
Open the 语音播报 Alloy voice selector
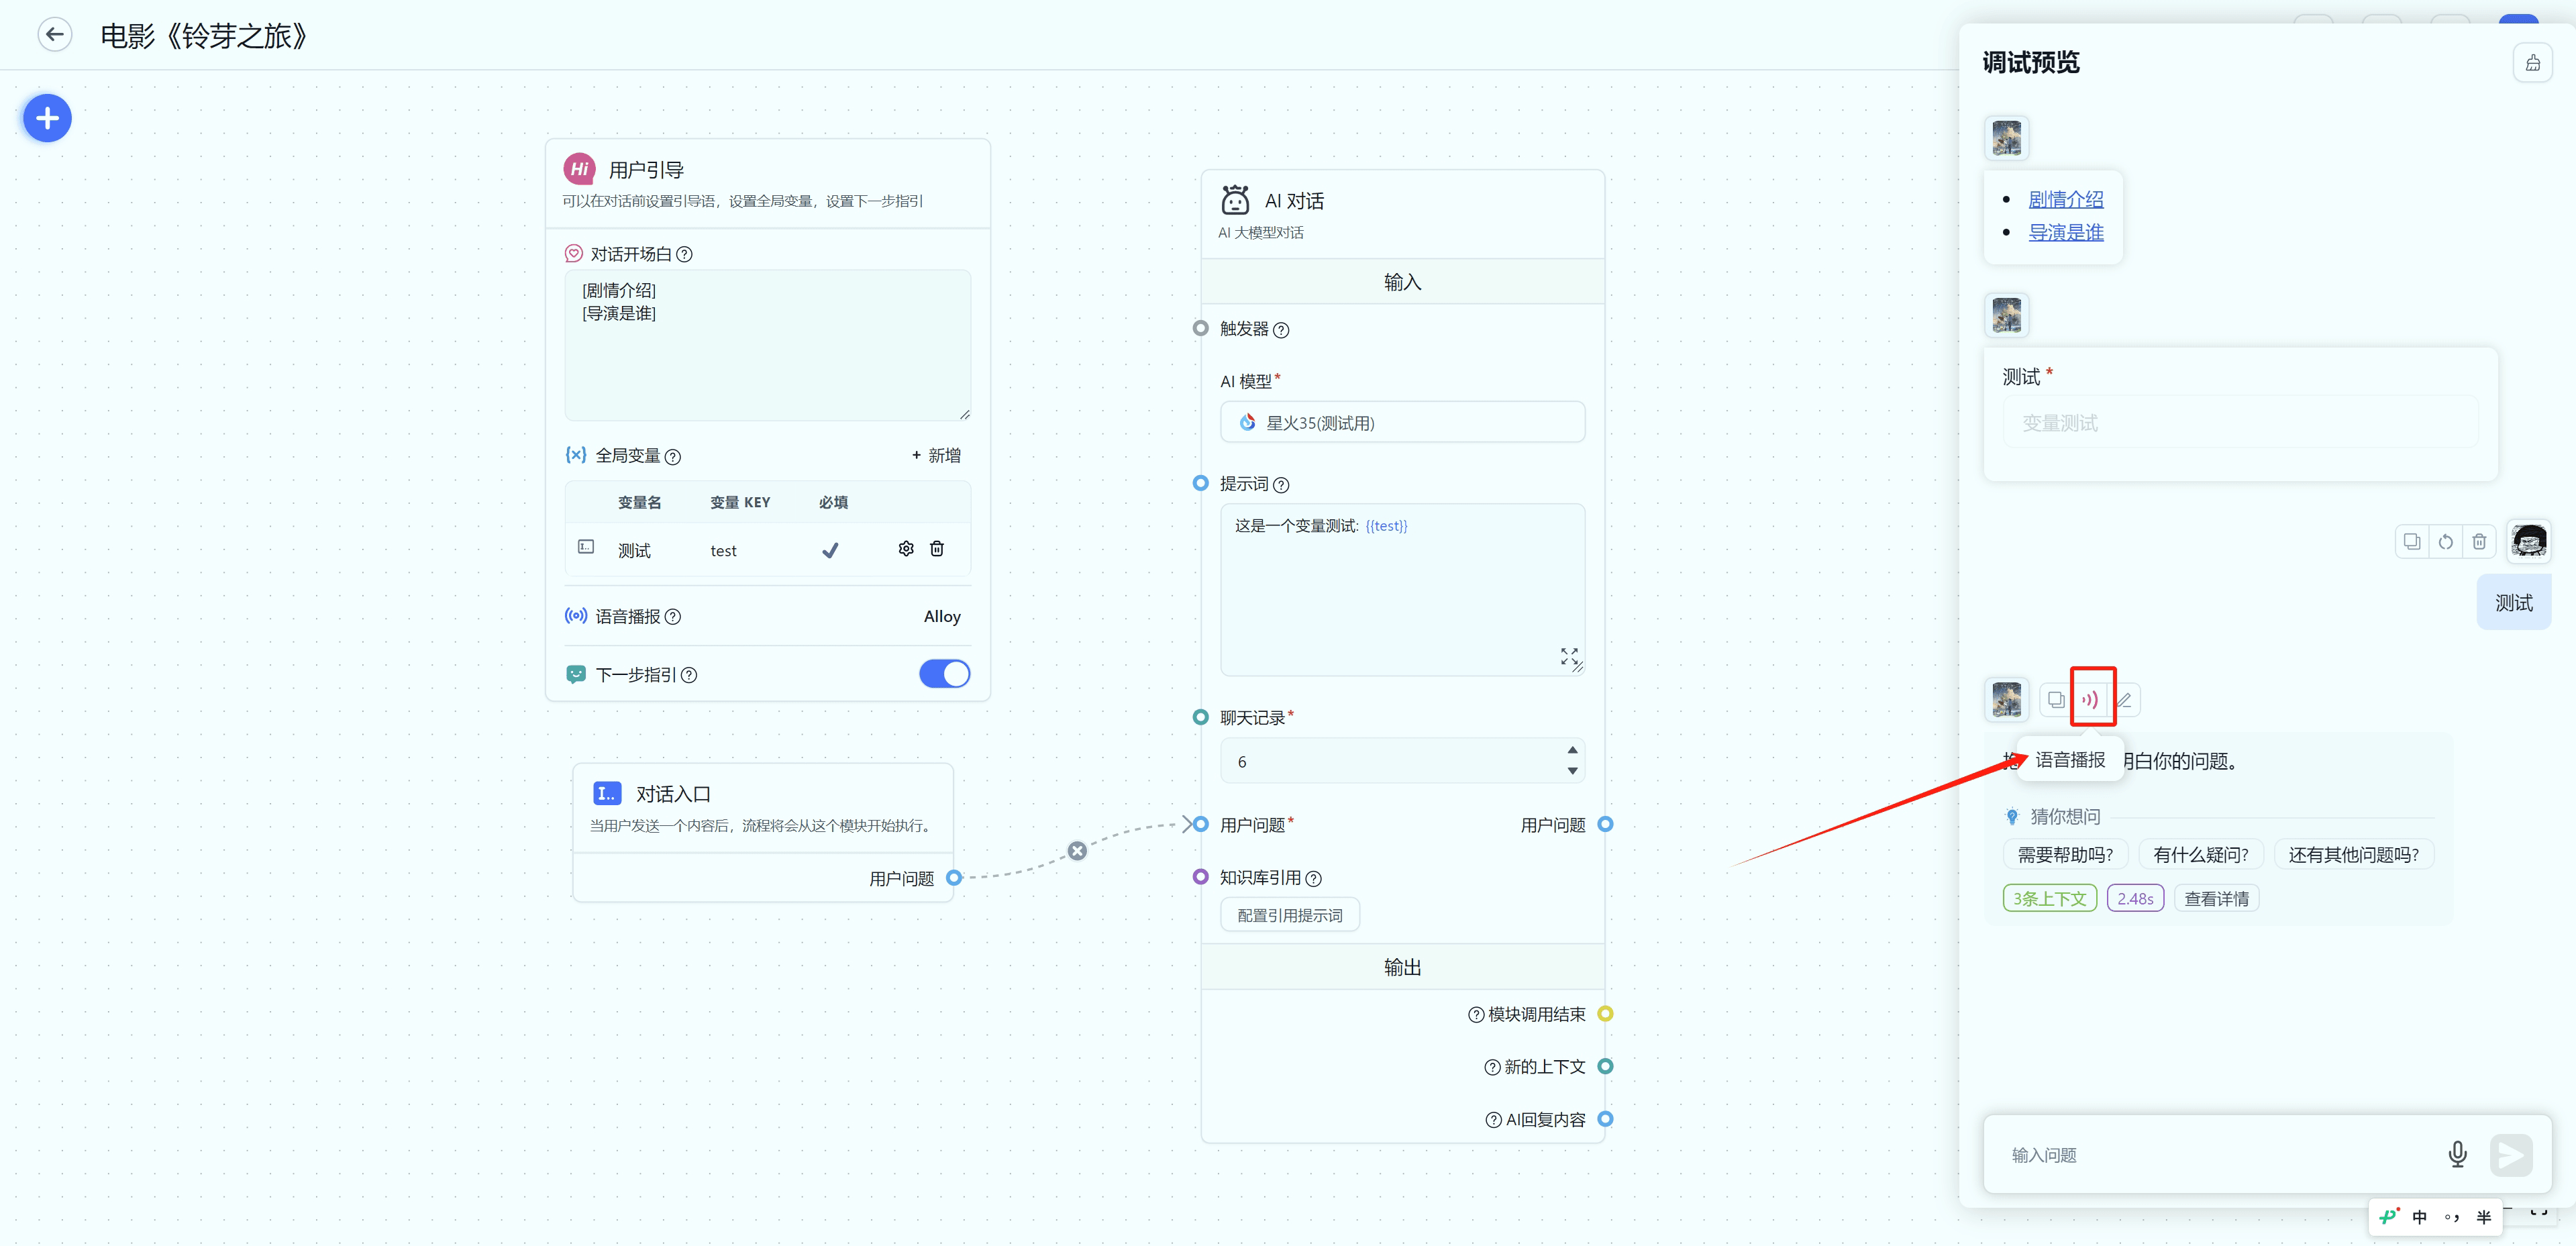pos(941,616)
